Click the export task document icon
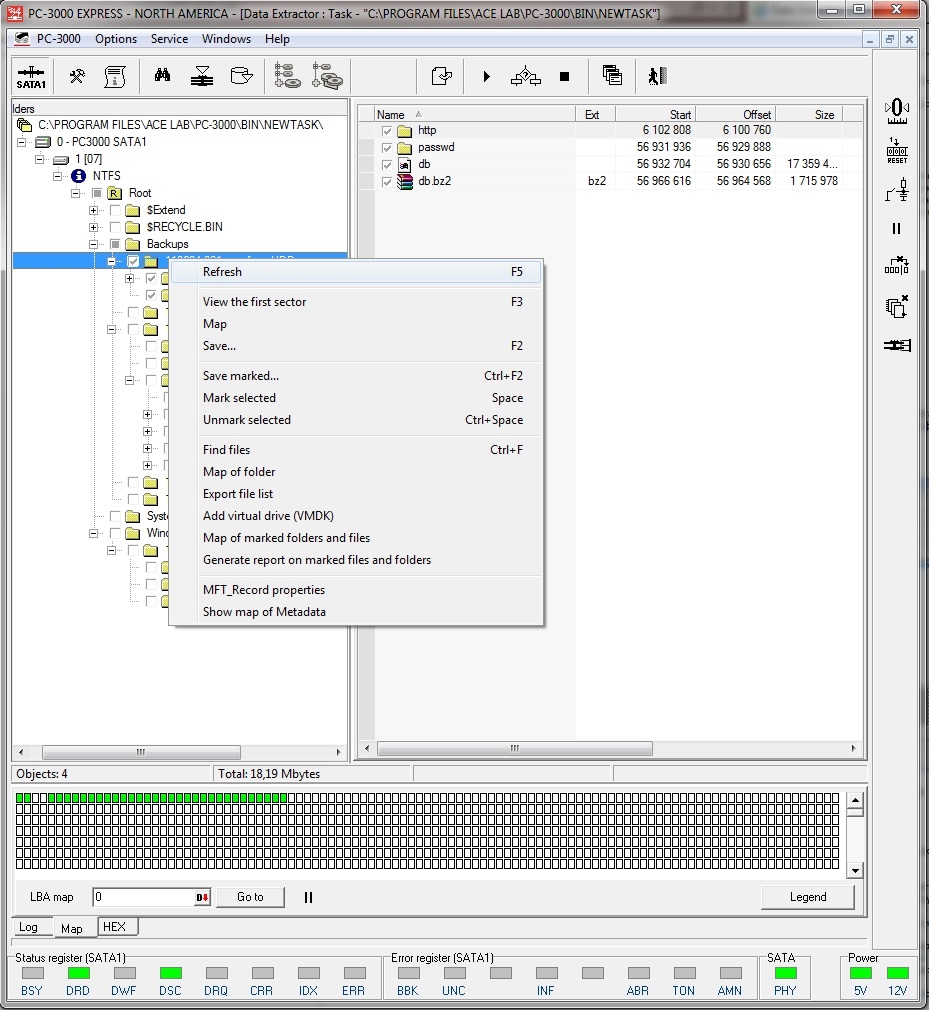Image resolution: width=929 pixels, height=1010 pixels. pyautogui.click(x=441, y=77)
